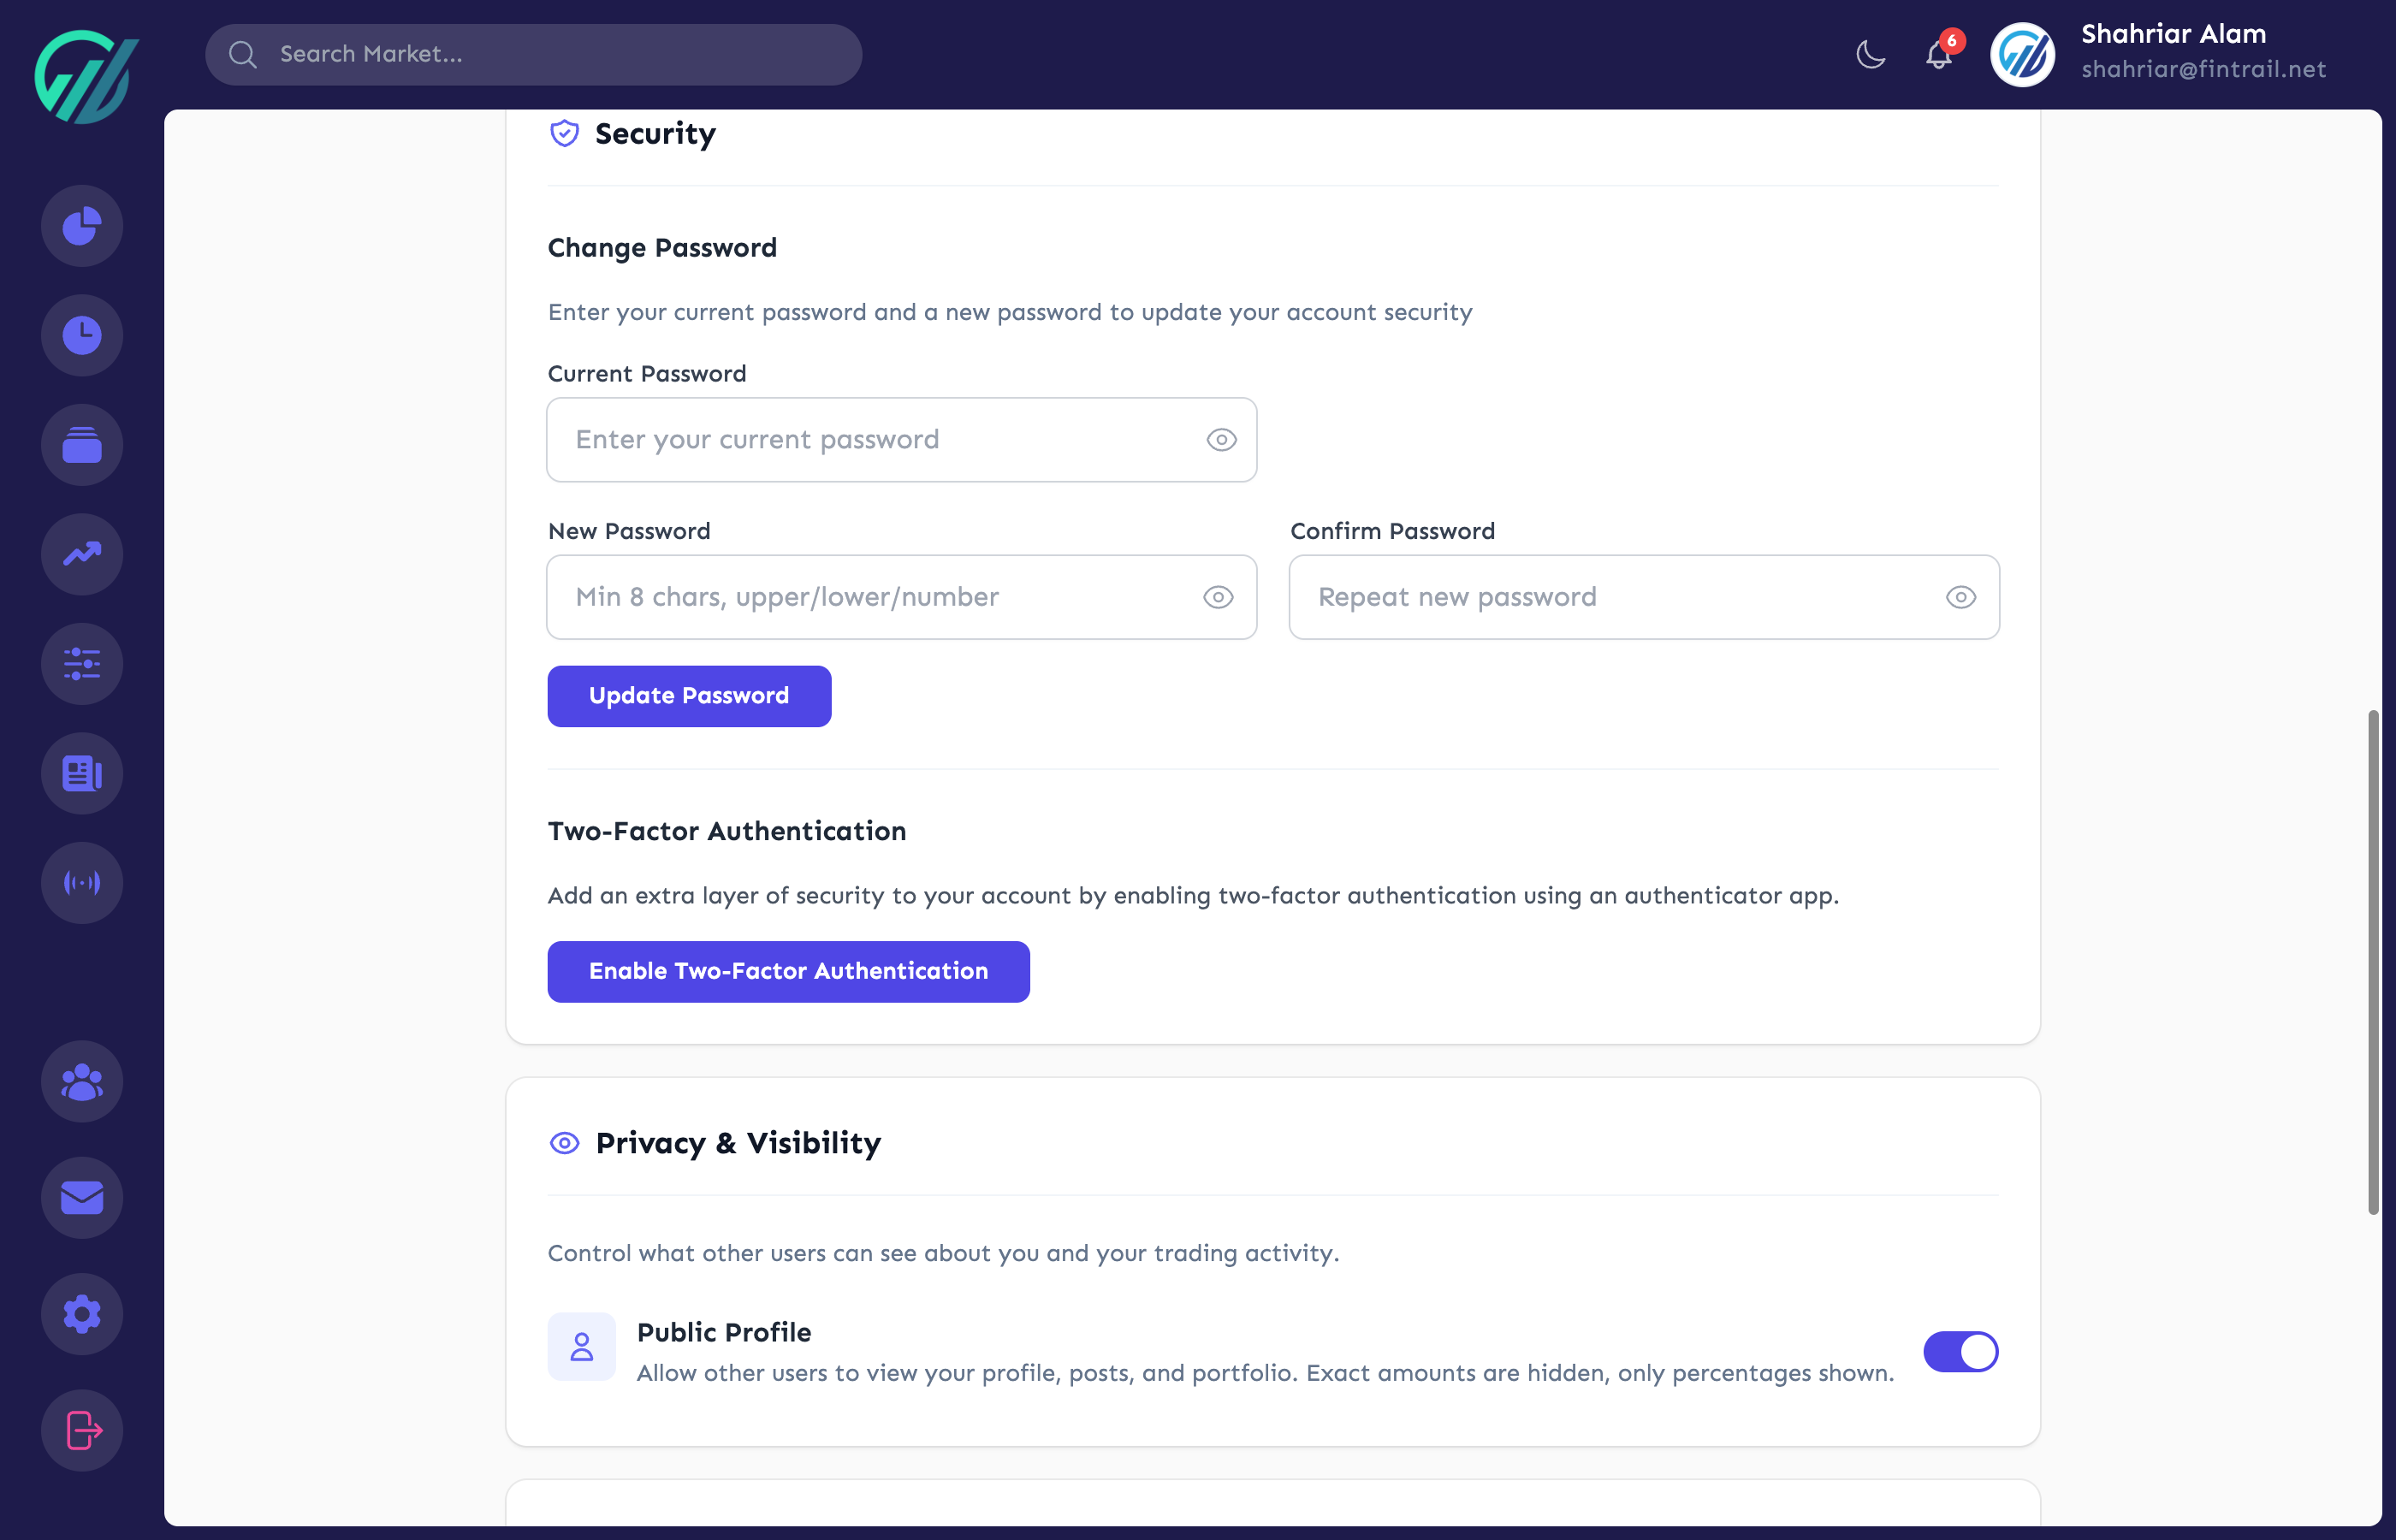The height and width of the screenshot is (1540, 2396).
Task: Click inside the Search Market field
Action: [x=533, y=54]
